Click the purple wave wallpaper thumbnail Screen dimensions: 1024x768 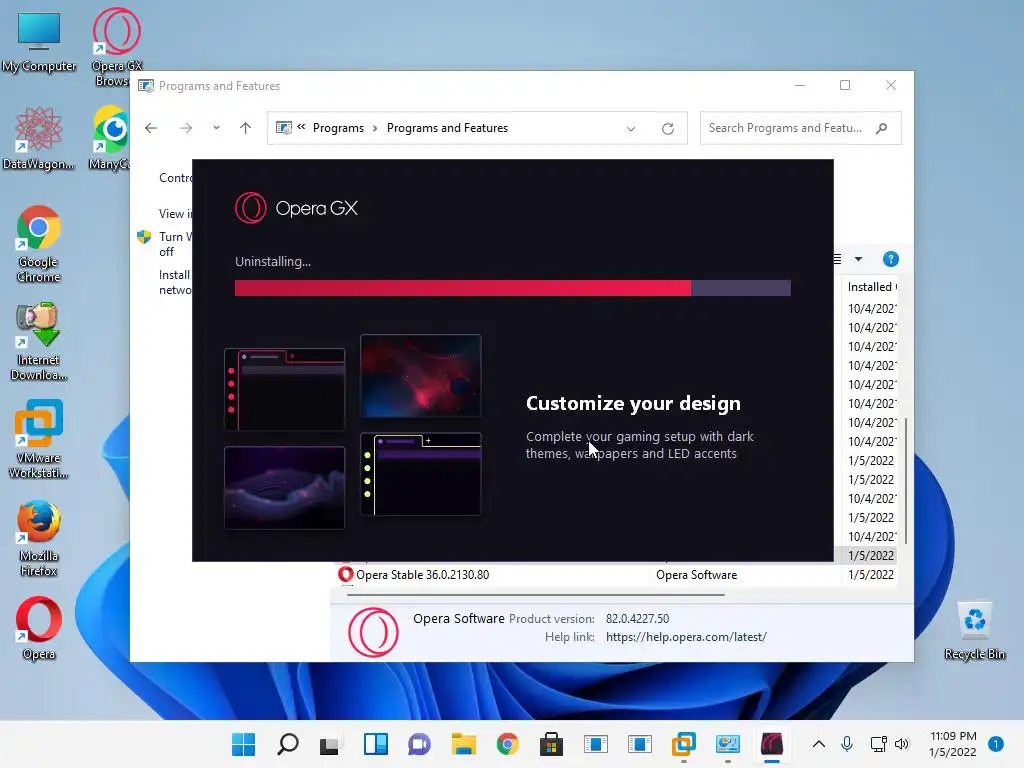coord(284,487)
